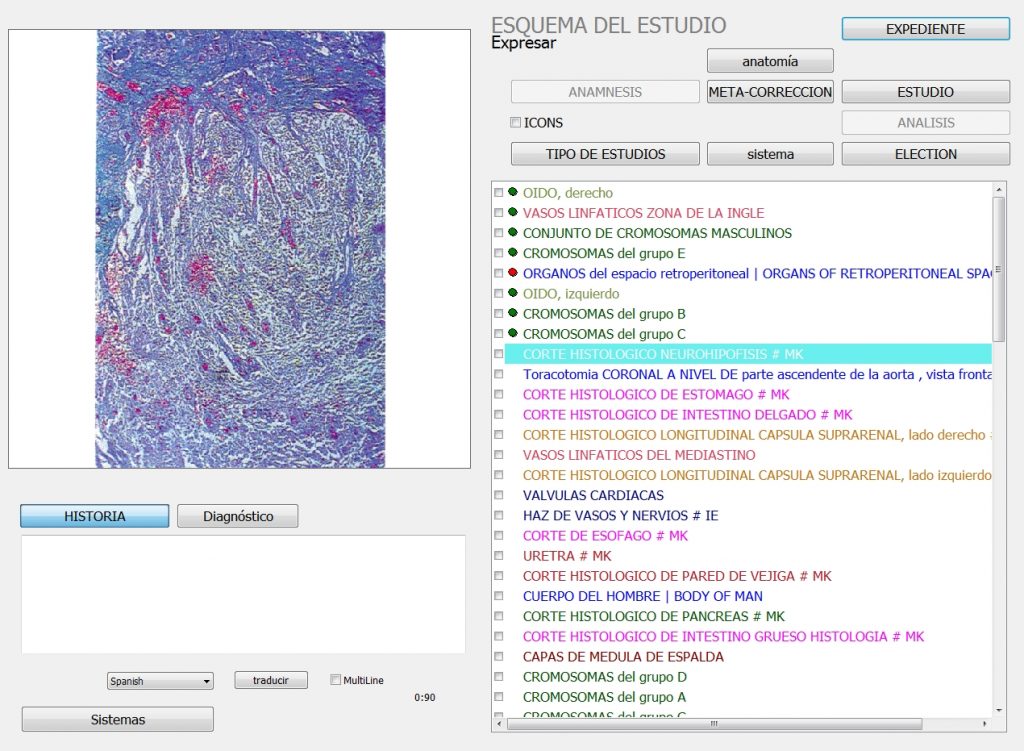Click the green dot beside OIDO, derecho
The width and height of the screenshot is (1024, 751).
(513, 192)
